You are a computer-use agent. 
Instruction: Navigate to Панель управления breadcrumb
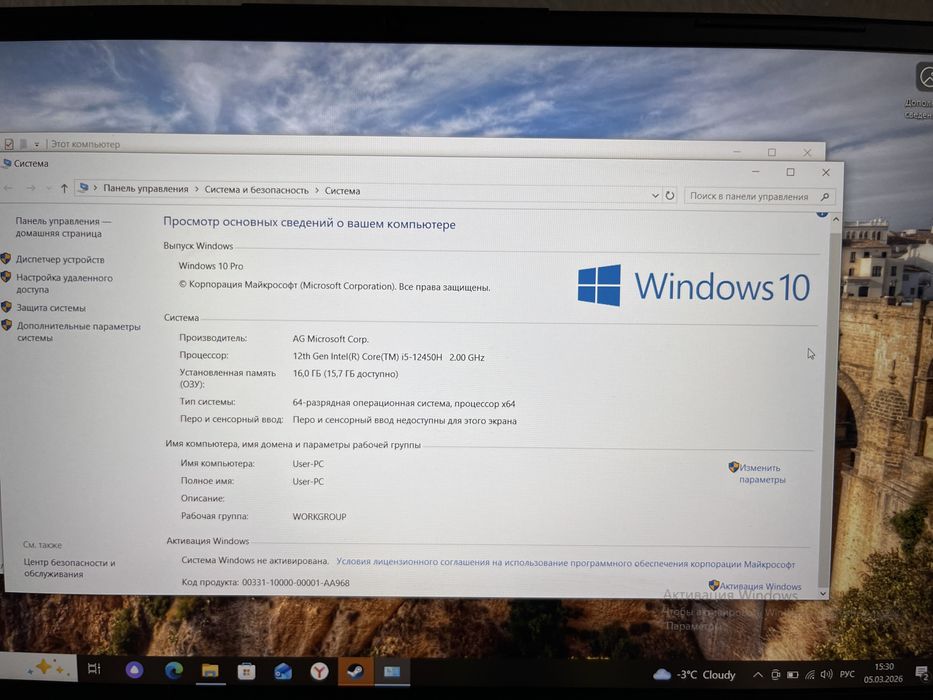[146, 189]
